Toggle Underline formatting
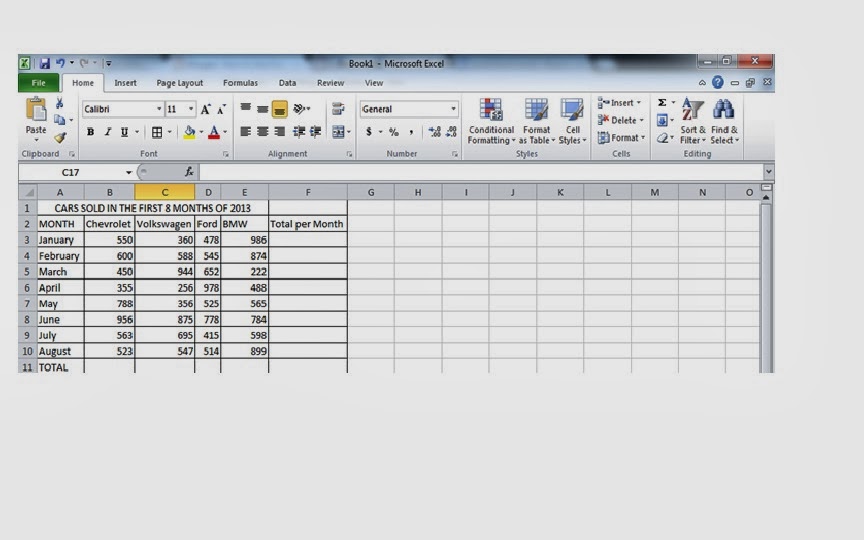Viewport: 864px width, 540px height. coord(125,132)
